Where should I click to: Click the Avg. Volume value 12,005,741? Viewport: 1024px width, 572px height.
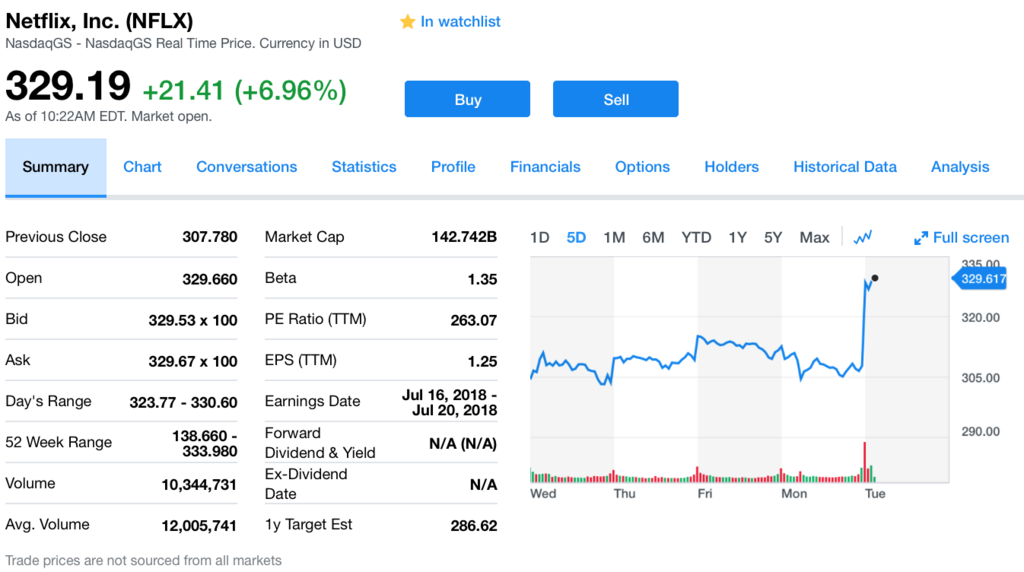[x=199, y=526]
